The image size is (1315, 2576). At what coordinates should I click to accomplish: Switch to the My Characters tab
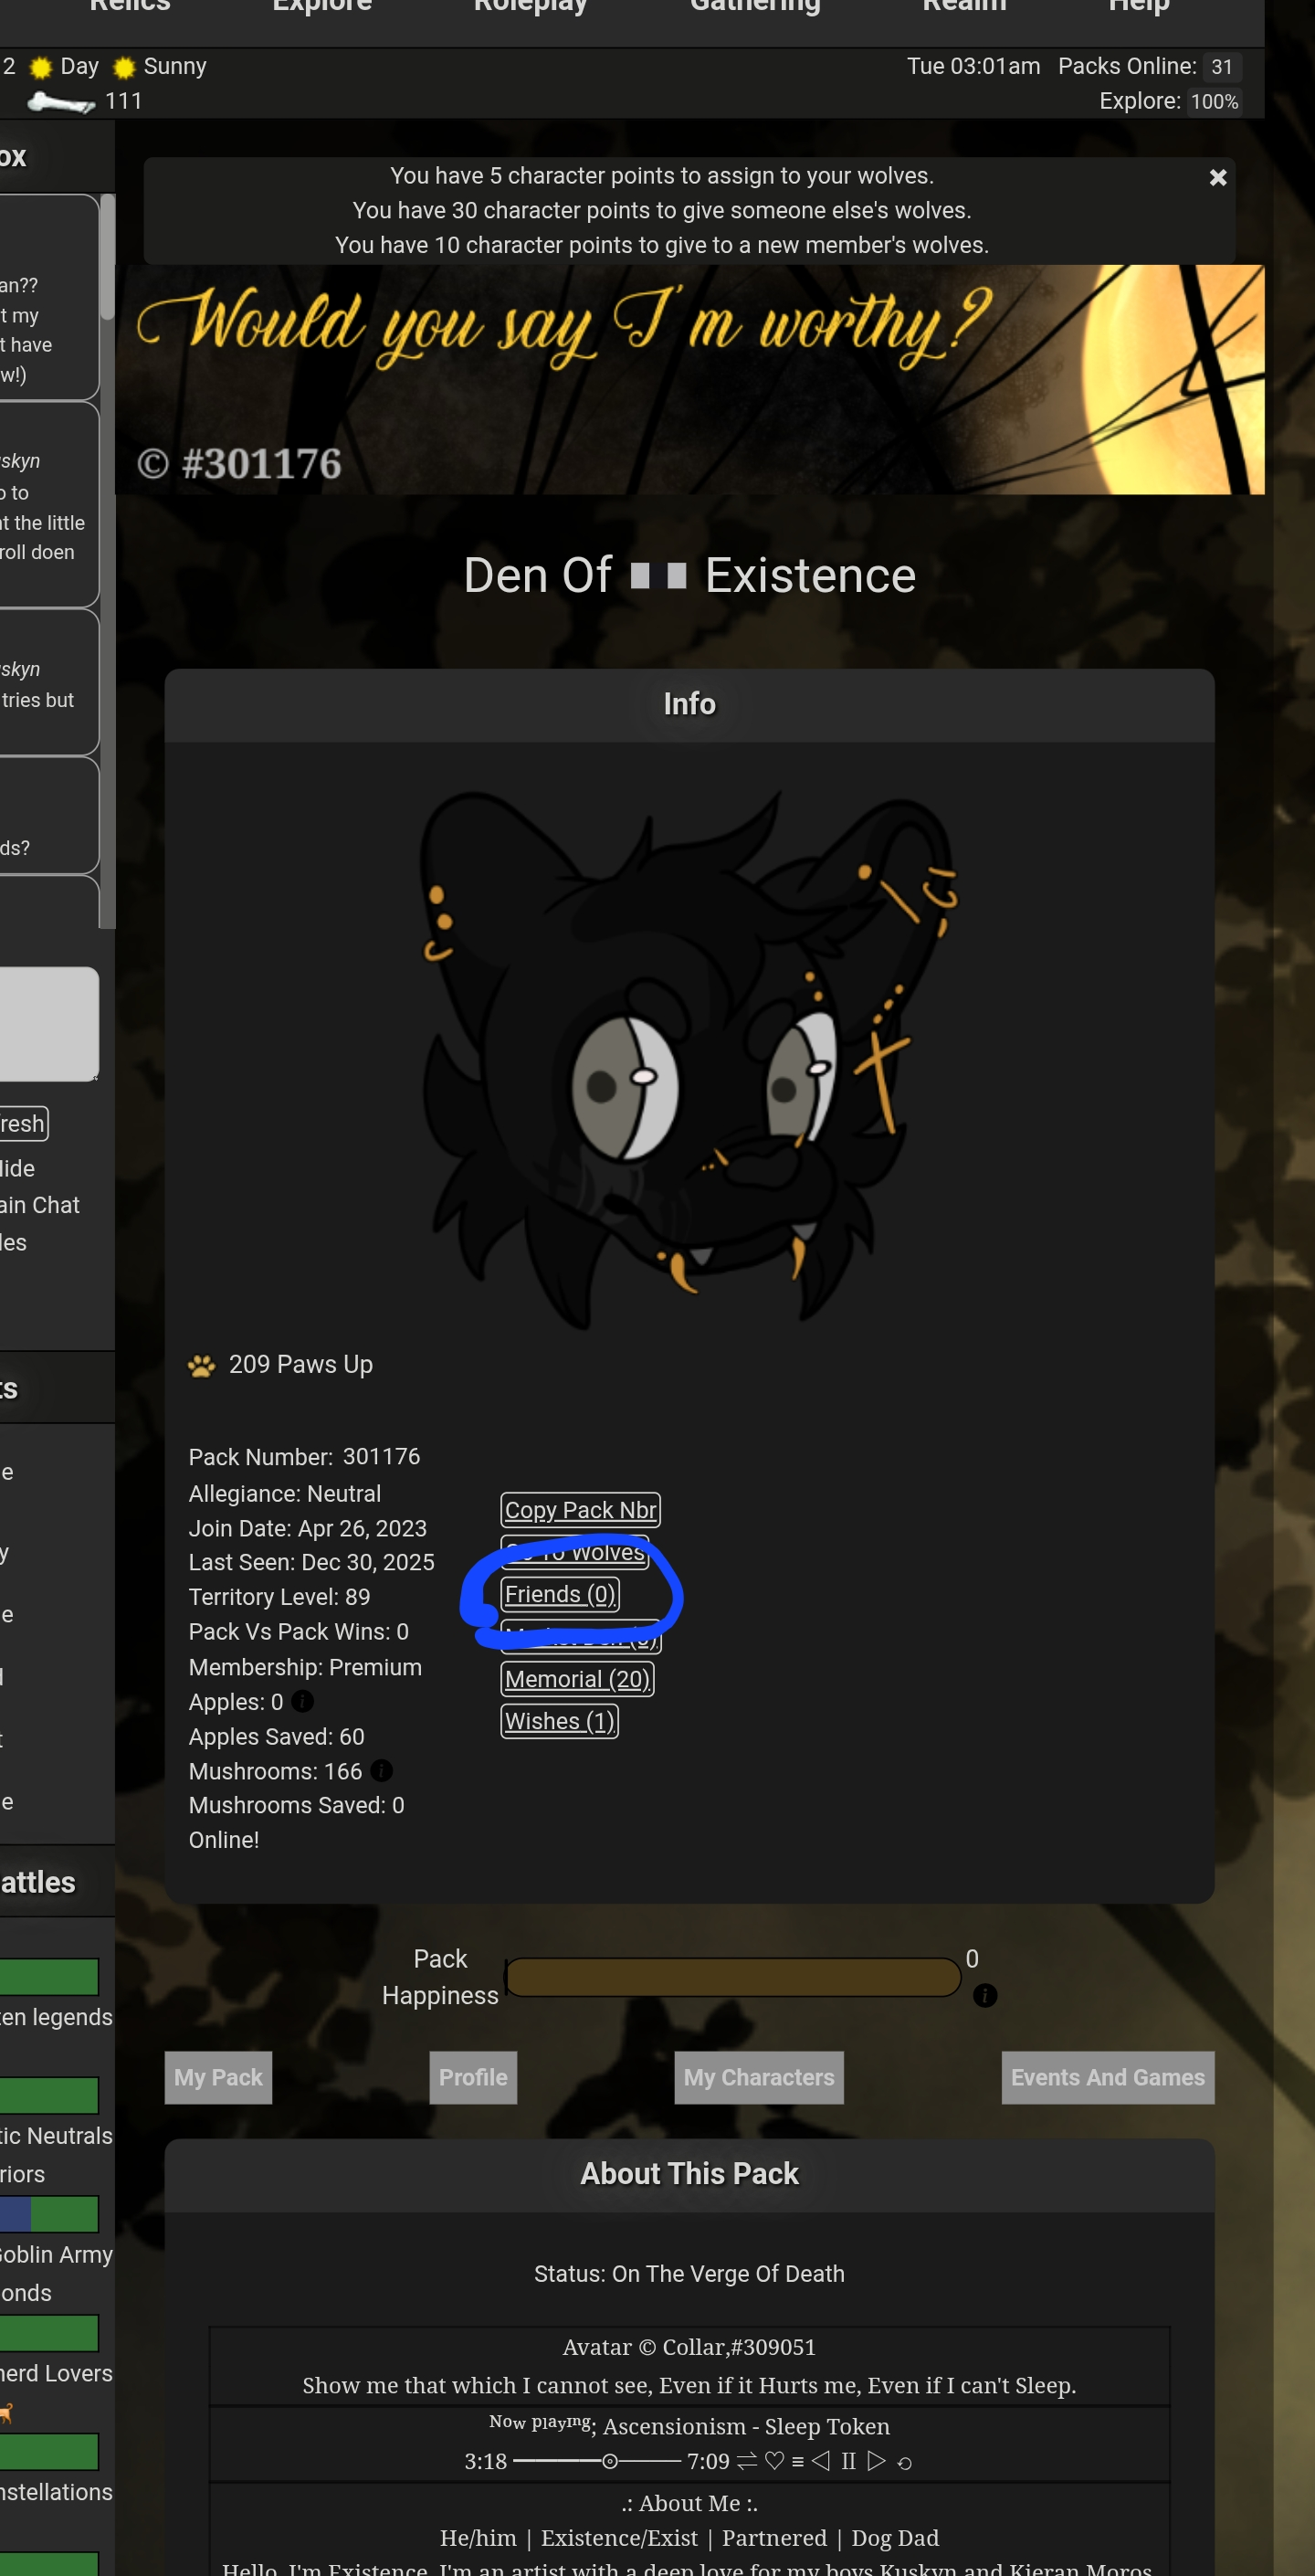(759, 2077)
